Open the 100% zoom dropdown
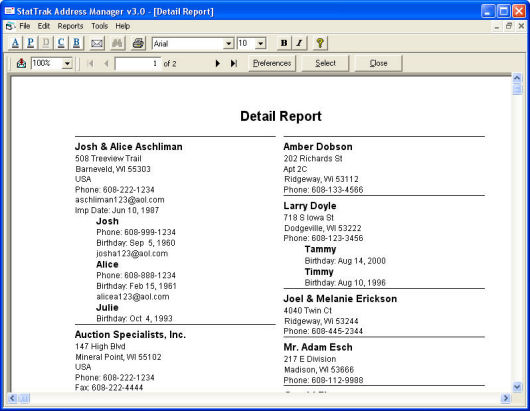Screen dimensions: 530x411 click(67, 63)
